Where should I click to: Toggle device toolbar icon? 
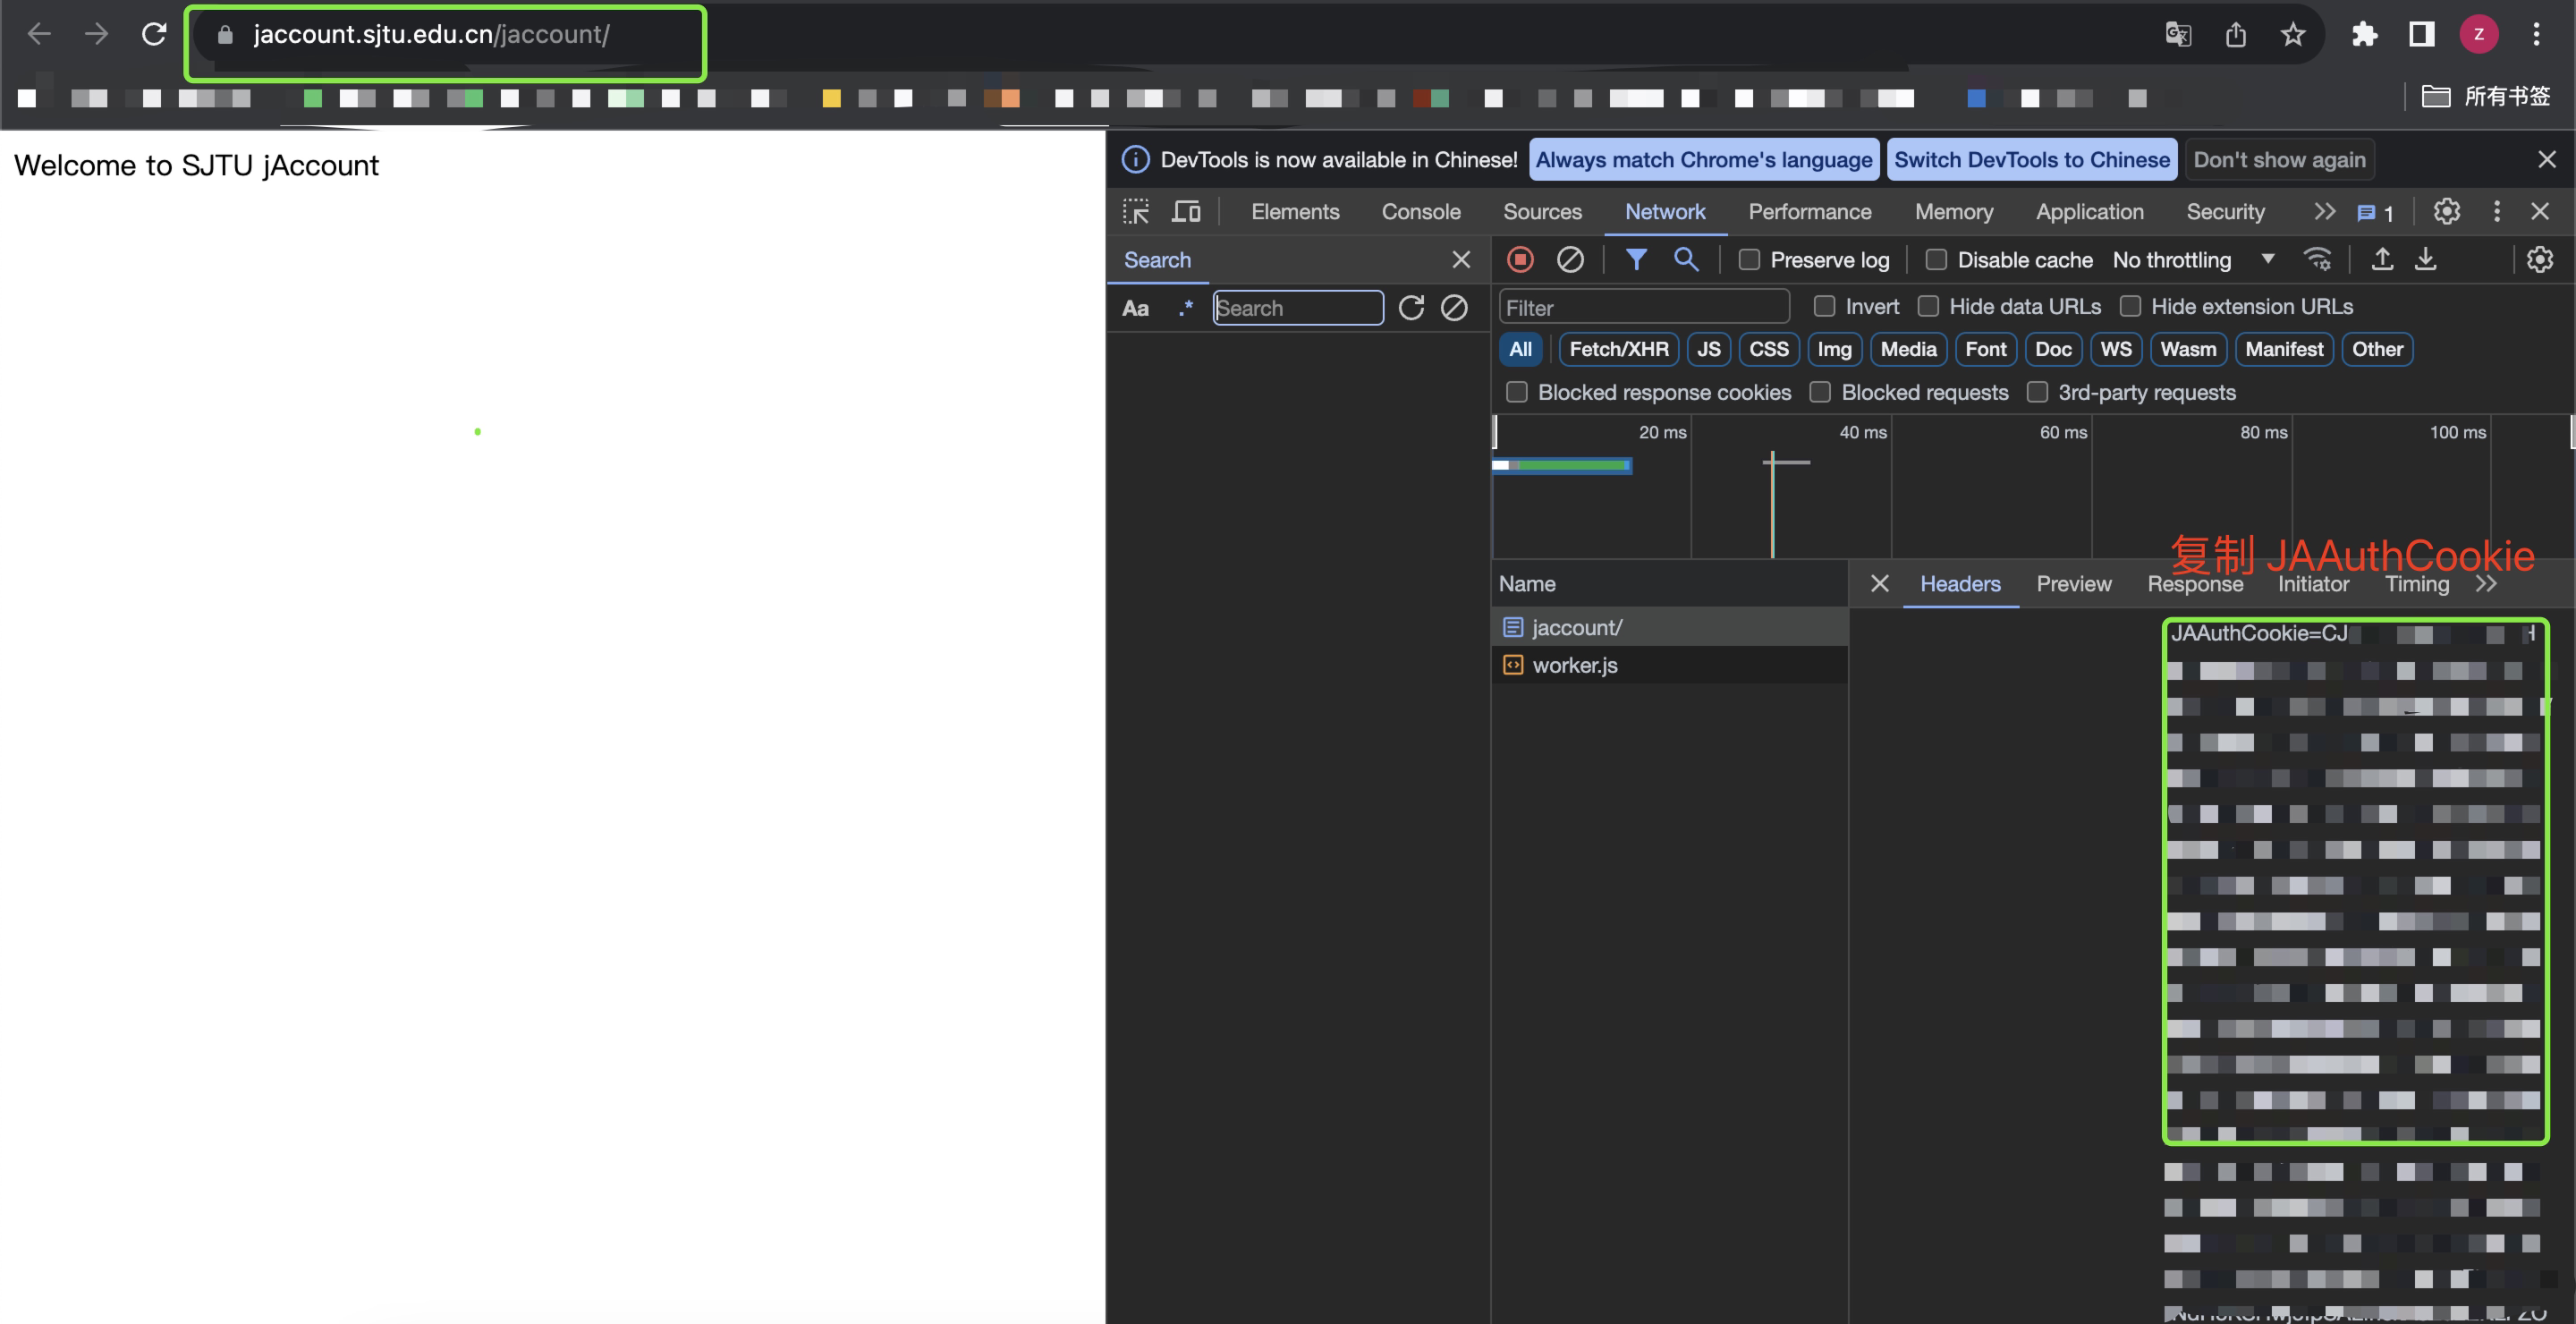click(1186, 212)
